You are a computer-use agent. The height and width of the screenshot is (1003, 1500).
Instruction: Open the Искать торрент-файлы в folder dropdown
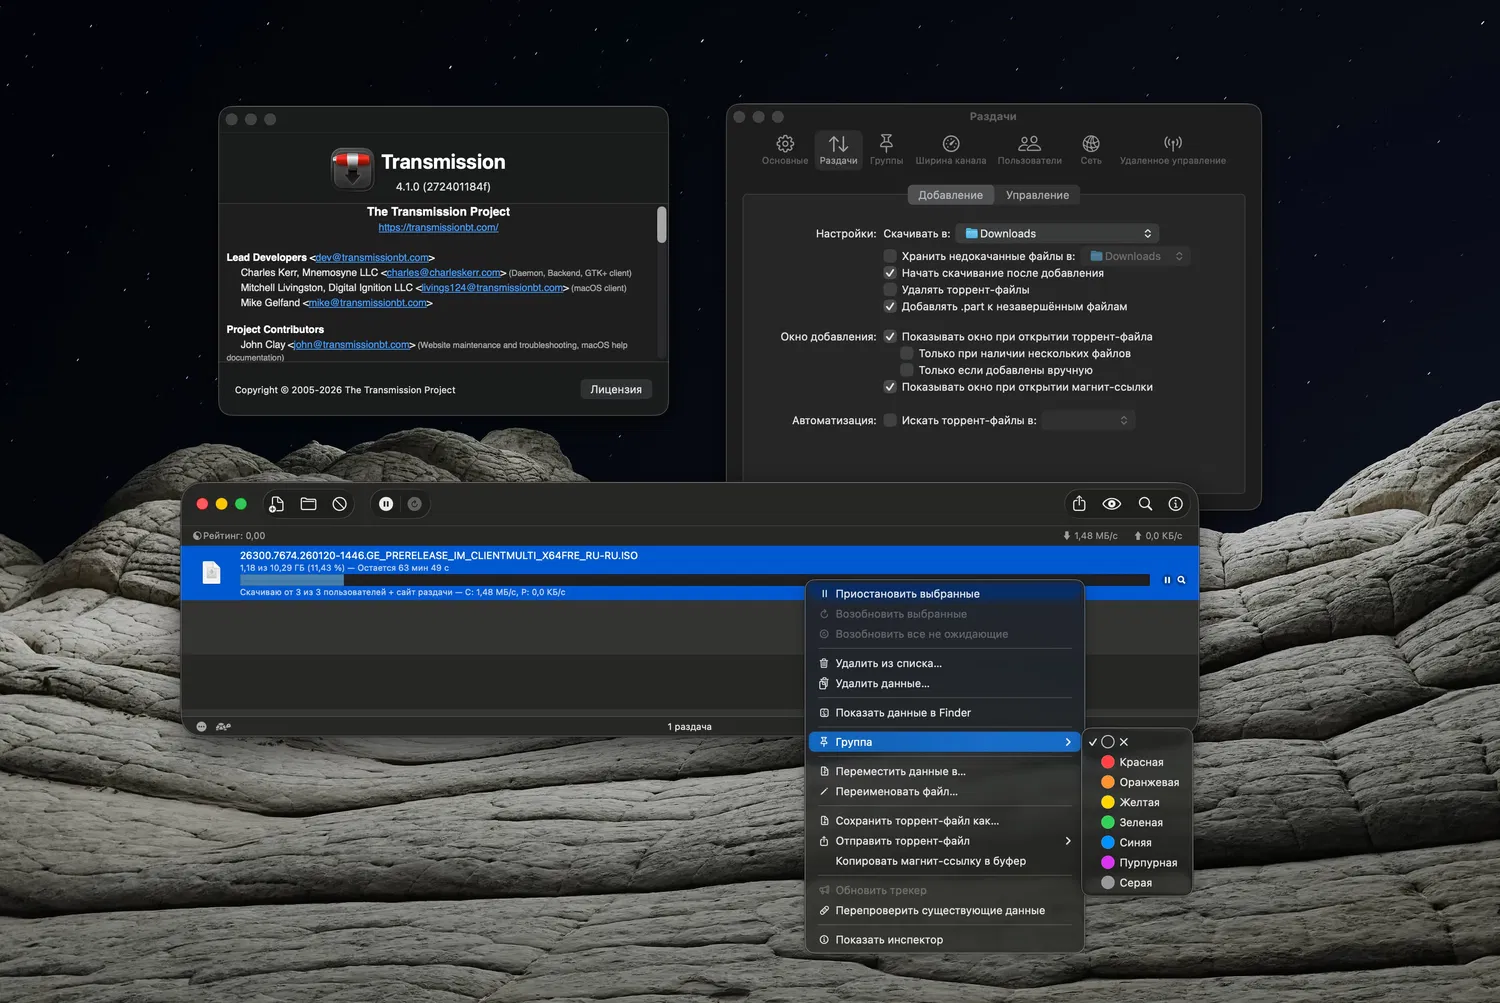[1088, 421]
